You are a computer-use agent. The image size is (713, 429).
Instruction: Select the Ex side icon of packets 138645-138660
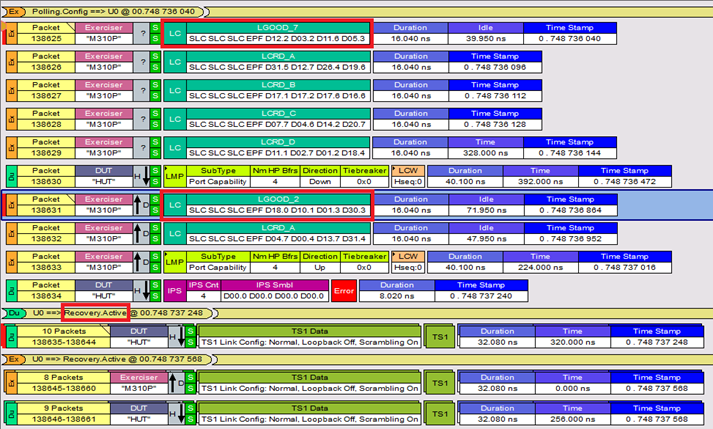pos(11,383)
